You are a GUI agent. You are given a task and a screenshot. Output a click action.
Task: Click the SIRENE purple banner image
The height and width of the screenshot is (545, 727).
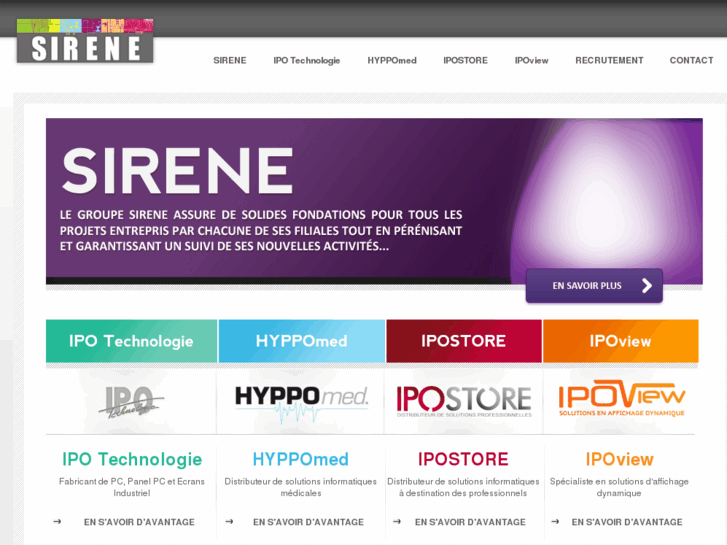click(x=374, y=201)
